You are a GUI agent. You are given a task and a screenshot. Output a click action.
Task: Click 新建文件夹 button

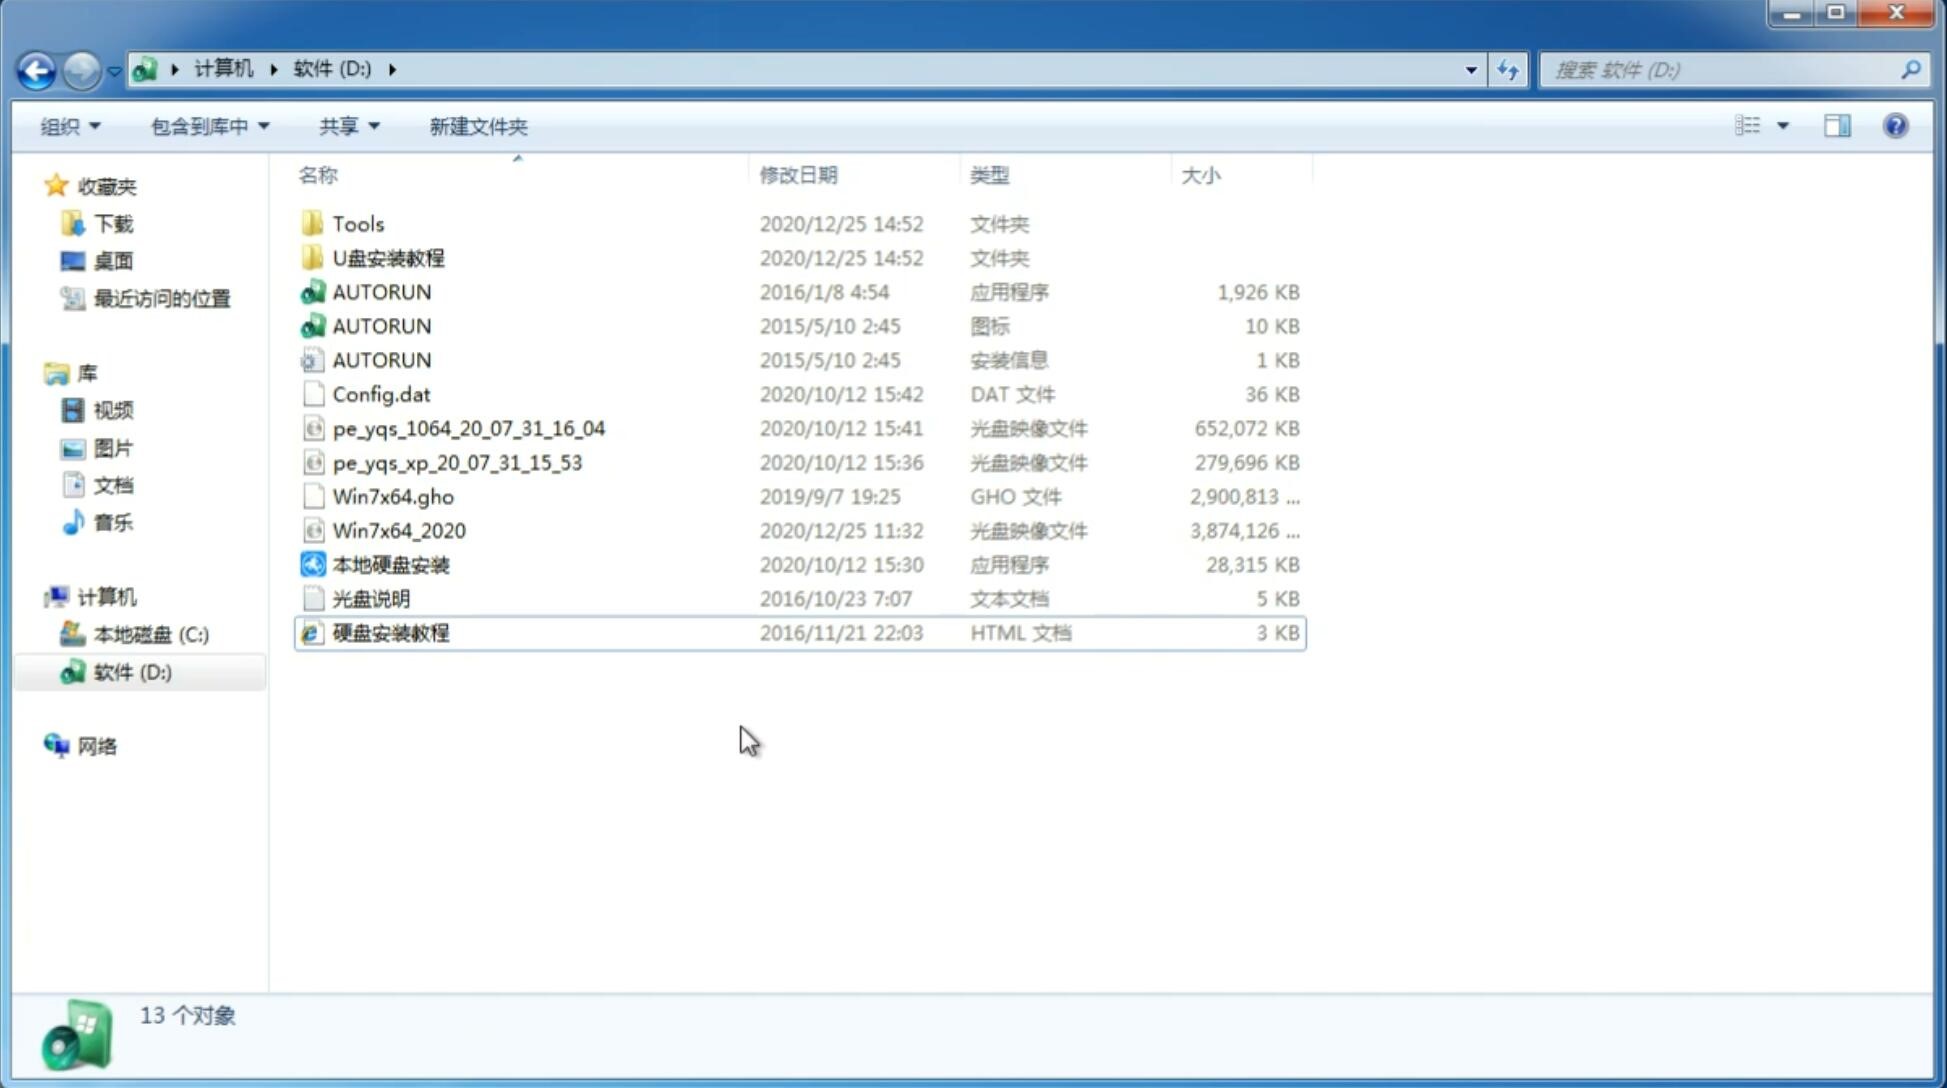[x=477, y=124]
